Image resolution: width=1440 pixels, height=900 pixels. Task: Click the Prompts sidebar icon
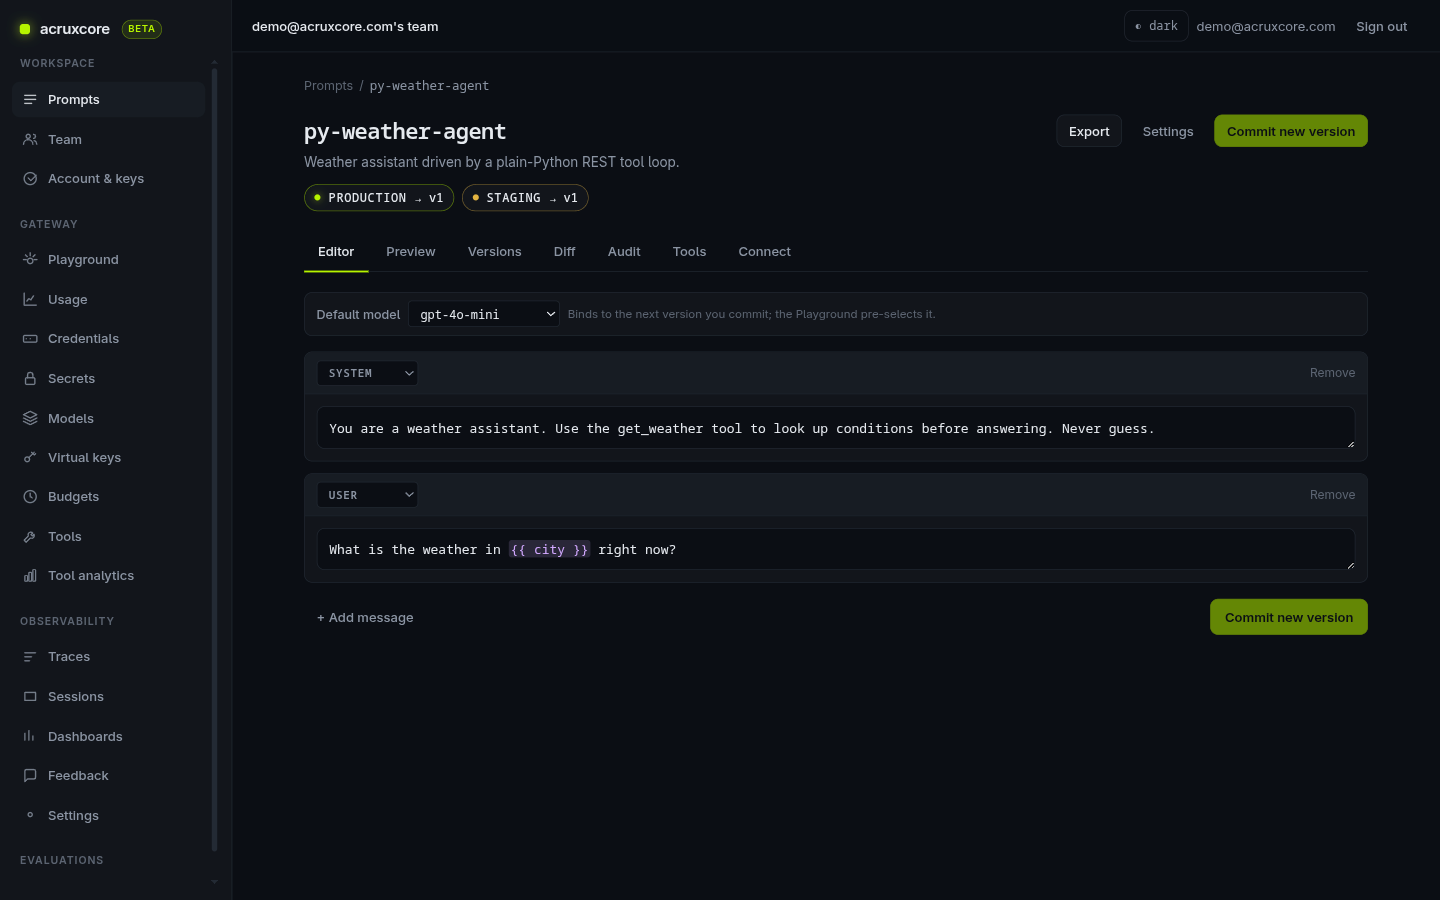(30, 99)
